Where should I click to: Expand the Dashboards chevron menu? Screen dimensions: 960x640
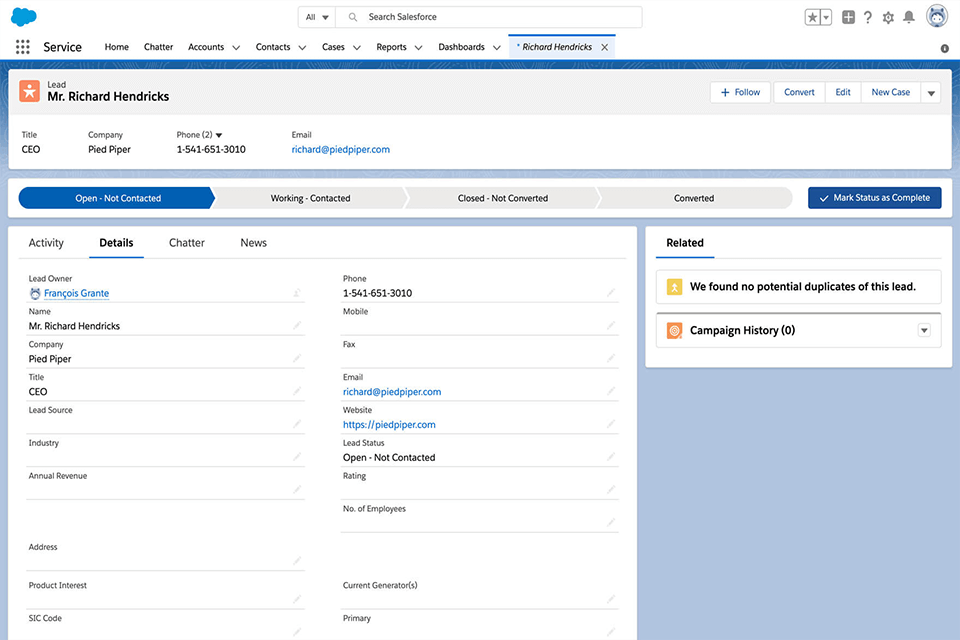tap(497, 48)
